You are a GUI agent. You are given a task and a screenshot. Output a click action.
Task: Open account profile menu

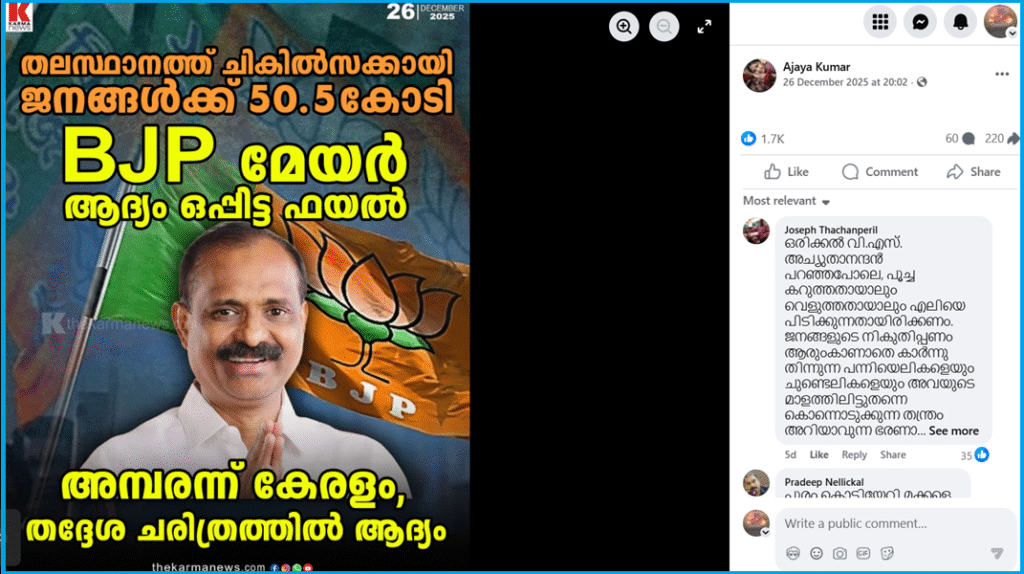[x=1000, y=22]
